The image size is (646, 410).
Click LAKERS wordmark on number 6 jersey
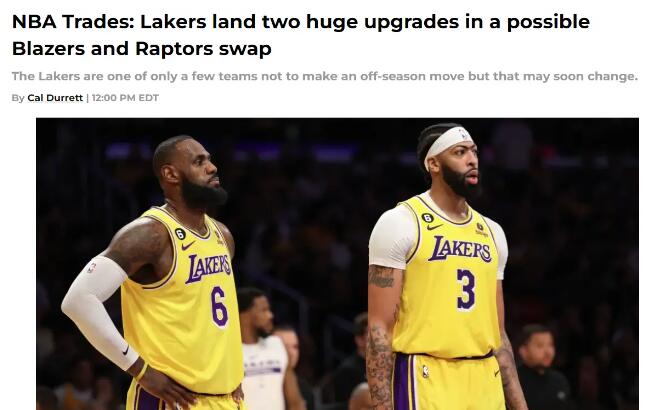(x=208, y=267)
